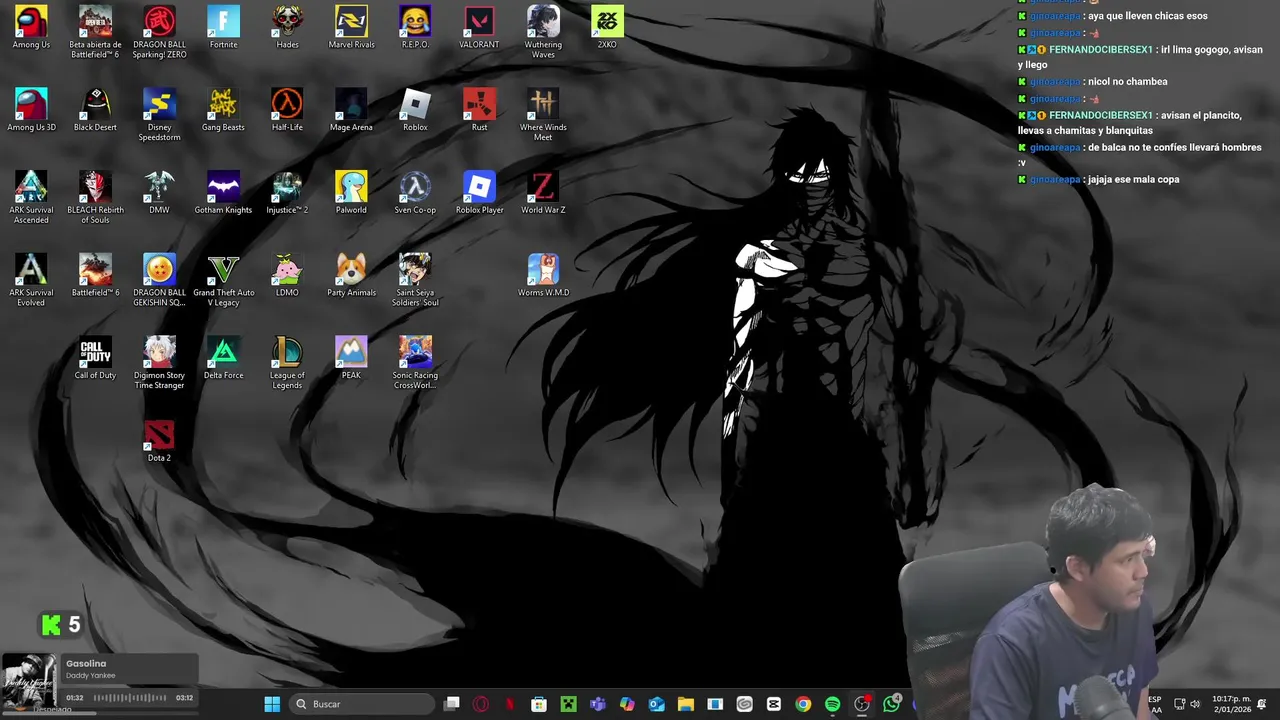Open Half-Life desktop shortcut
This screenshot has width=1280, height=720.
click(287, 110)
